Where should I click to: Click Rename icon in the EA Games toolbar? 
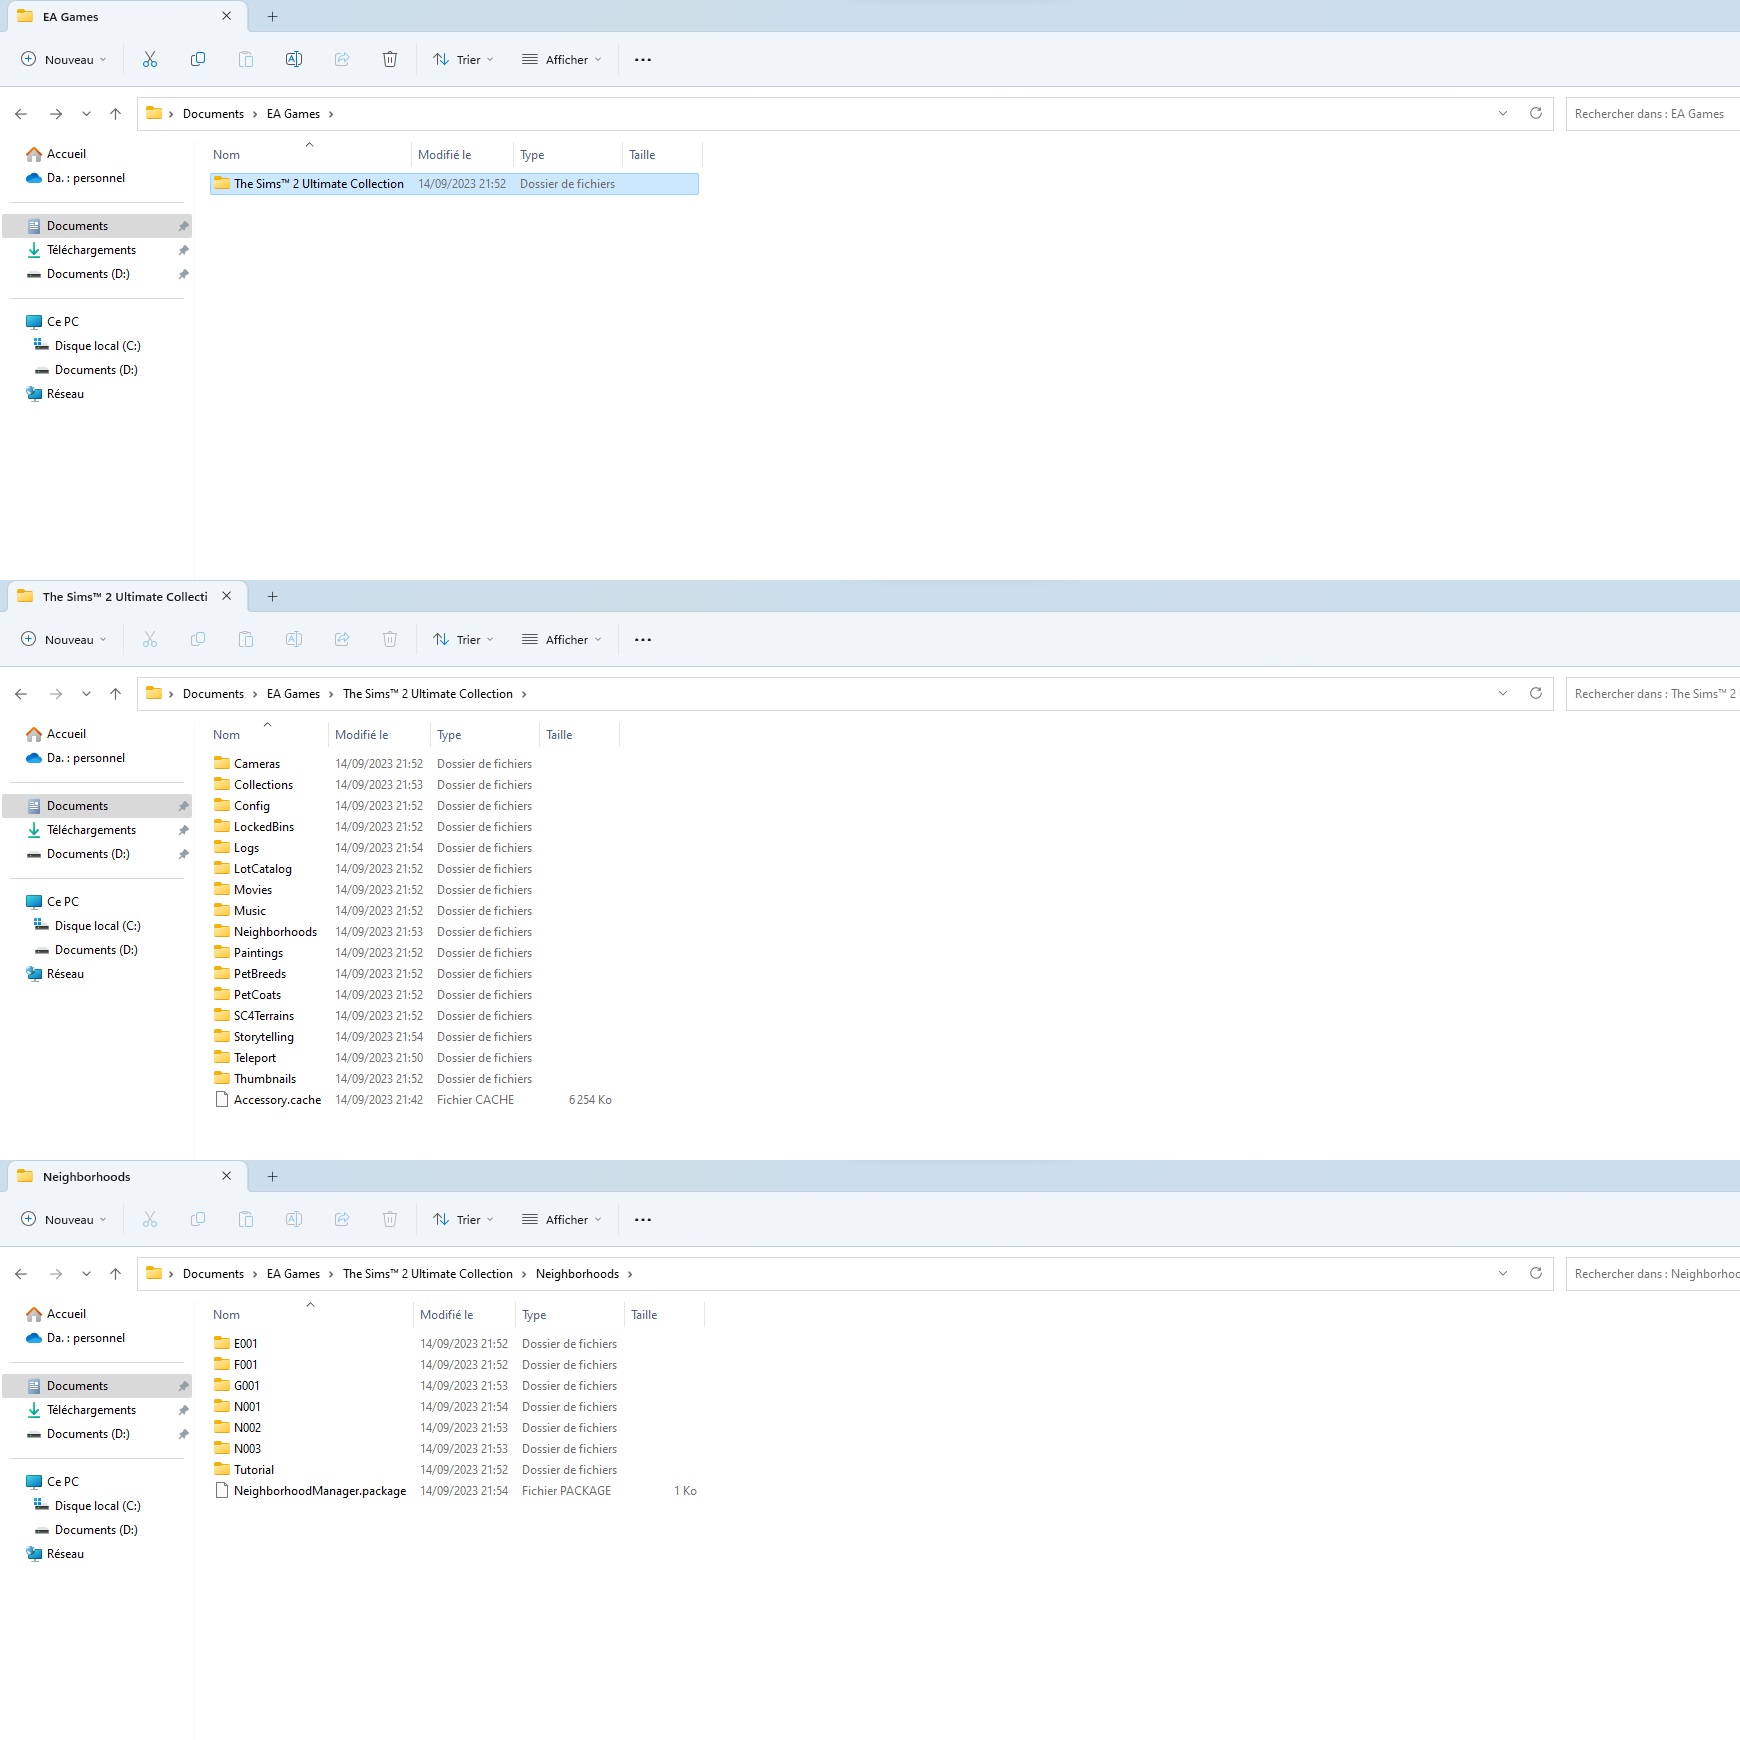[x=294, y=60]
